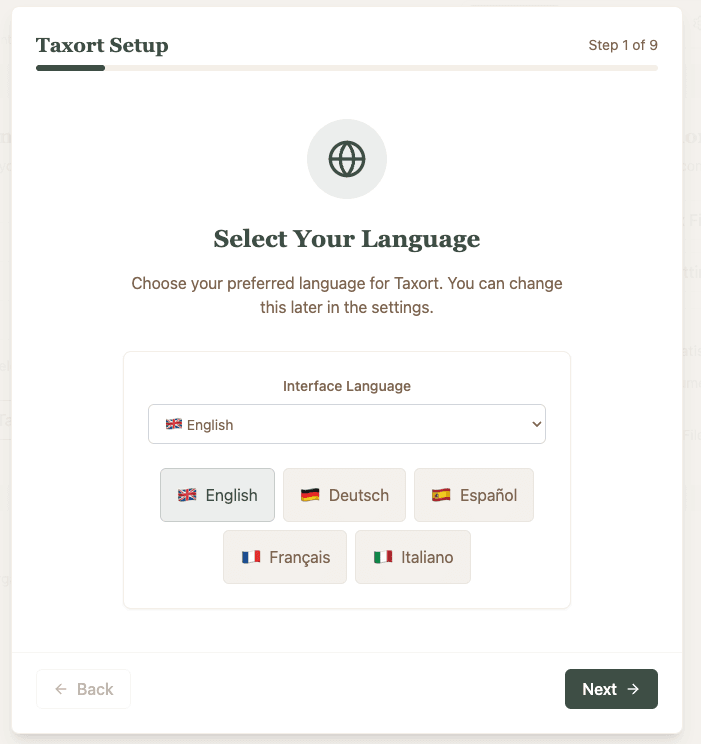The height and width of the screenshot is (744, 701).
Task: Go to the next setup step
Action: (x=611, y=689)
